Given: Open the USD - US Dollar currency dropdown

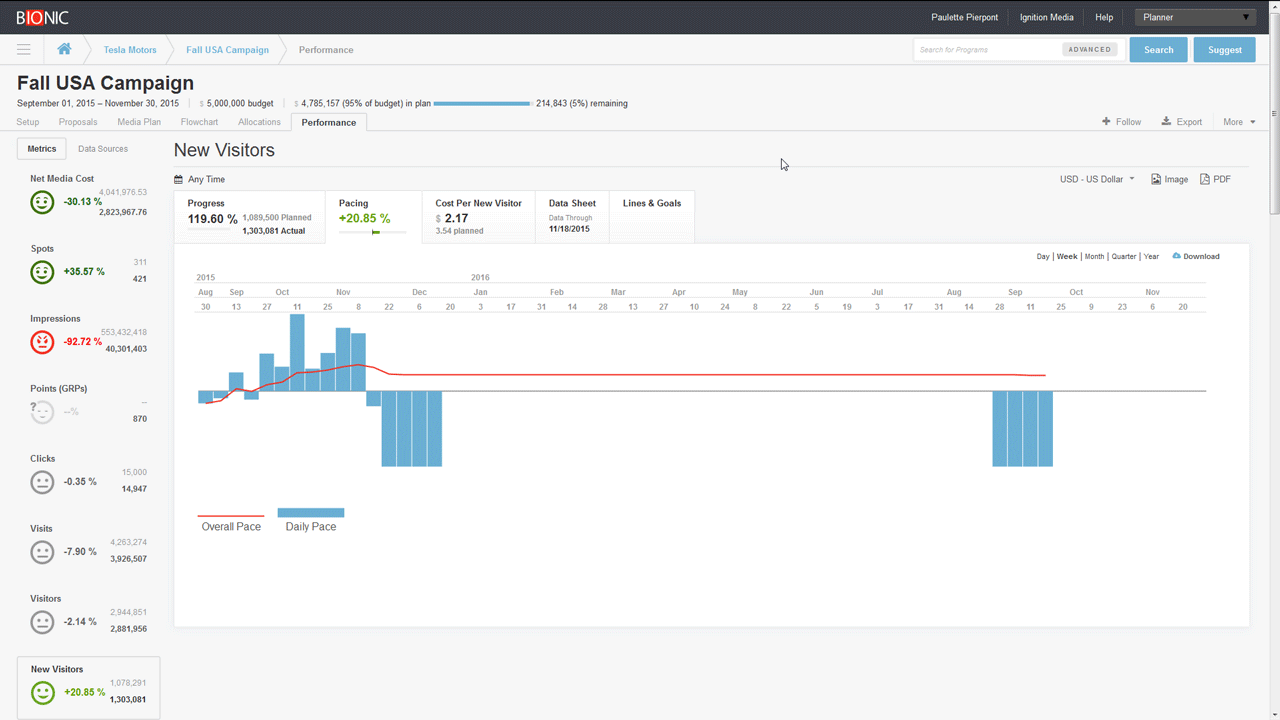Looking at the screenshot, I should [x=1096, y=179].
